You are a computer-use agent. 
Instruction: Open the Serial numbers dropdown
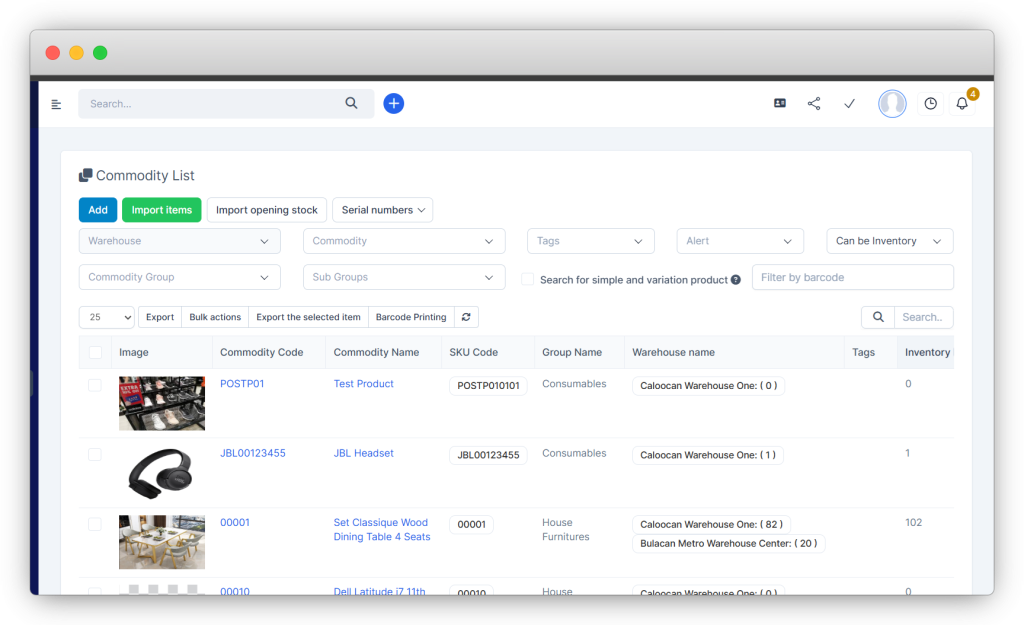coord(382,210)
